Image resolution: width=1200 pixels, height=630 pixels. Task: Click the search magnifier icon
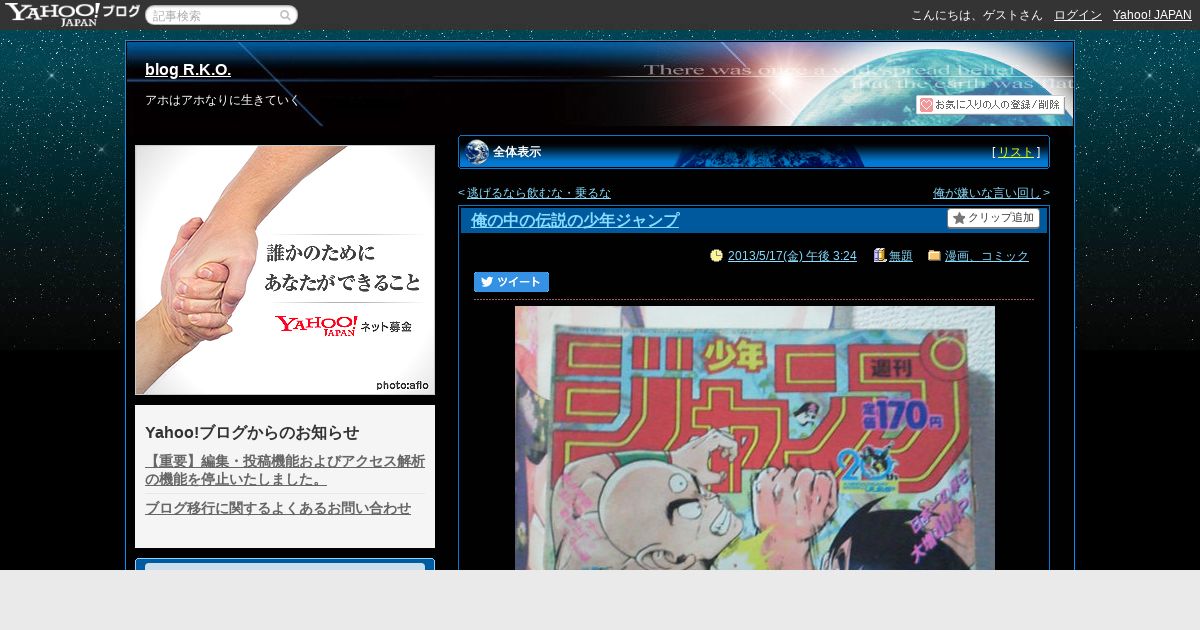pos(285,15)
